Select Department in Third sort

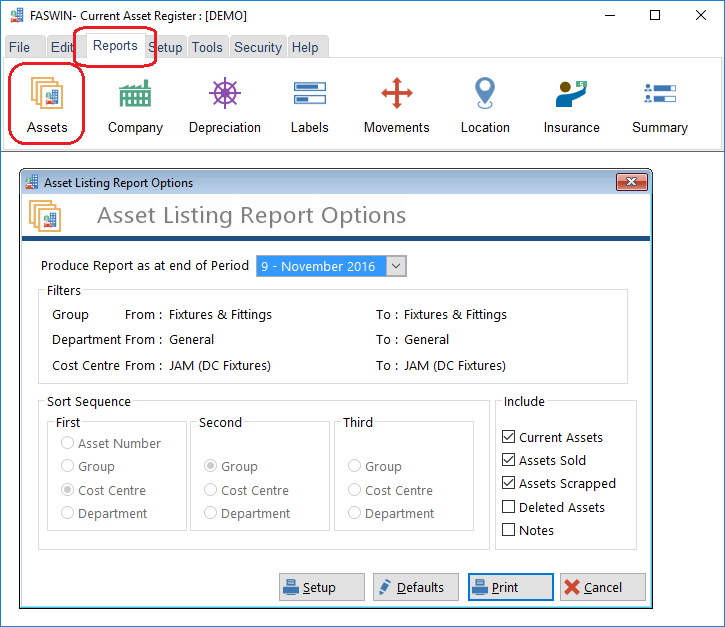[x=391, y=513]
